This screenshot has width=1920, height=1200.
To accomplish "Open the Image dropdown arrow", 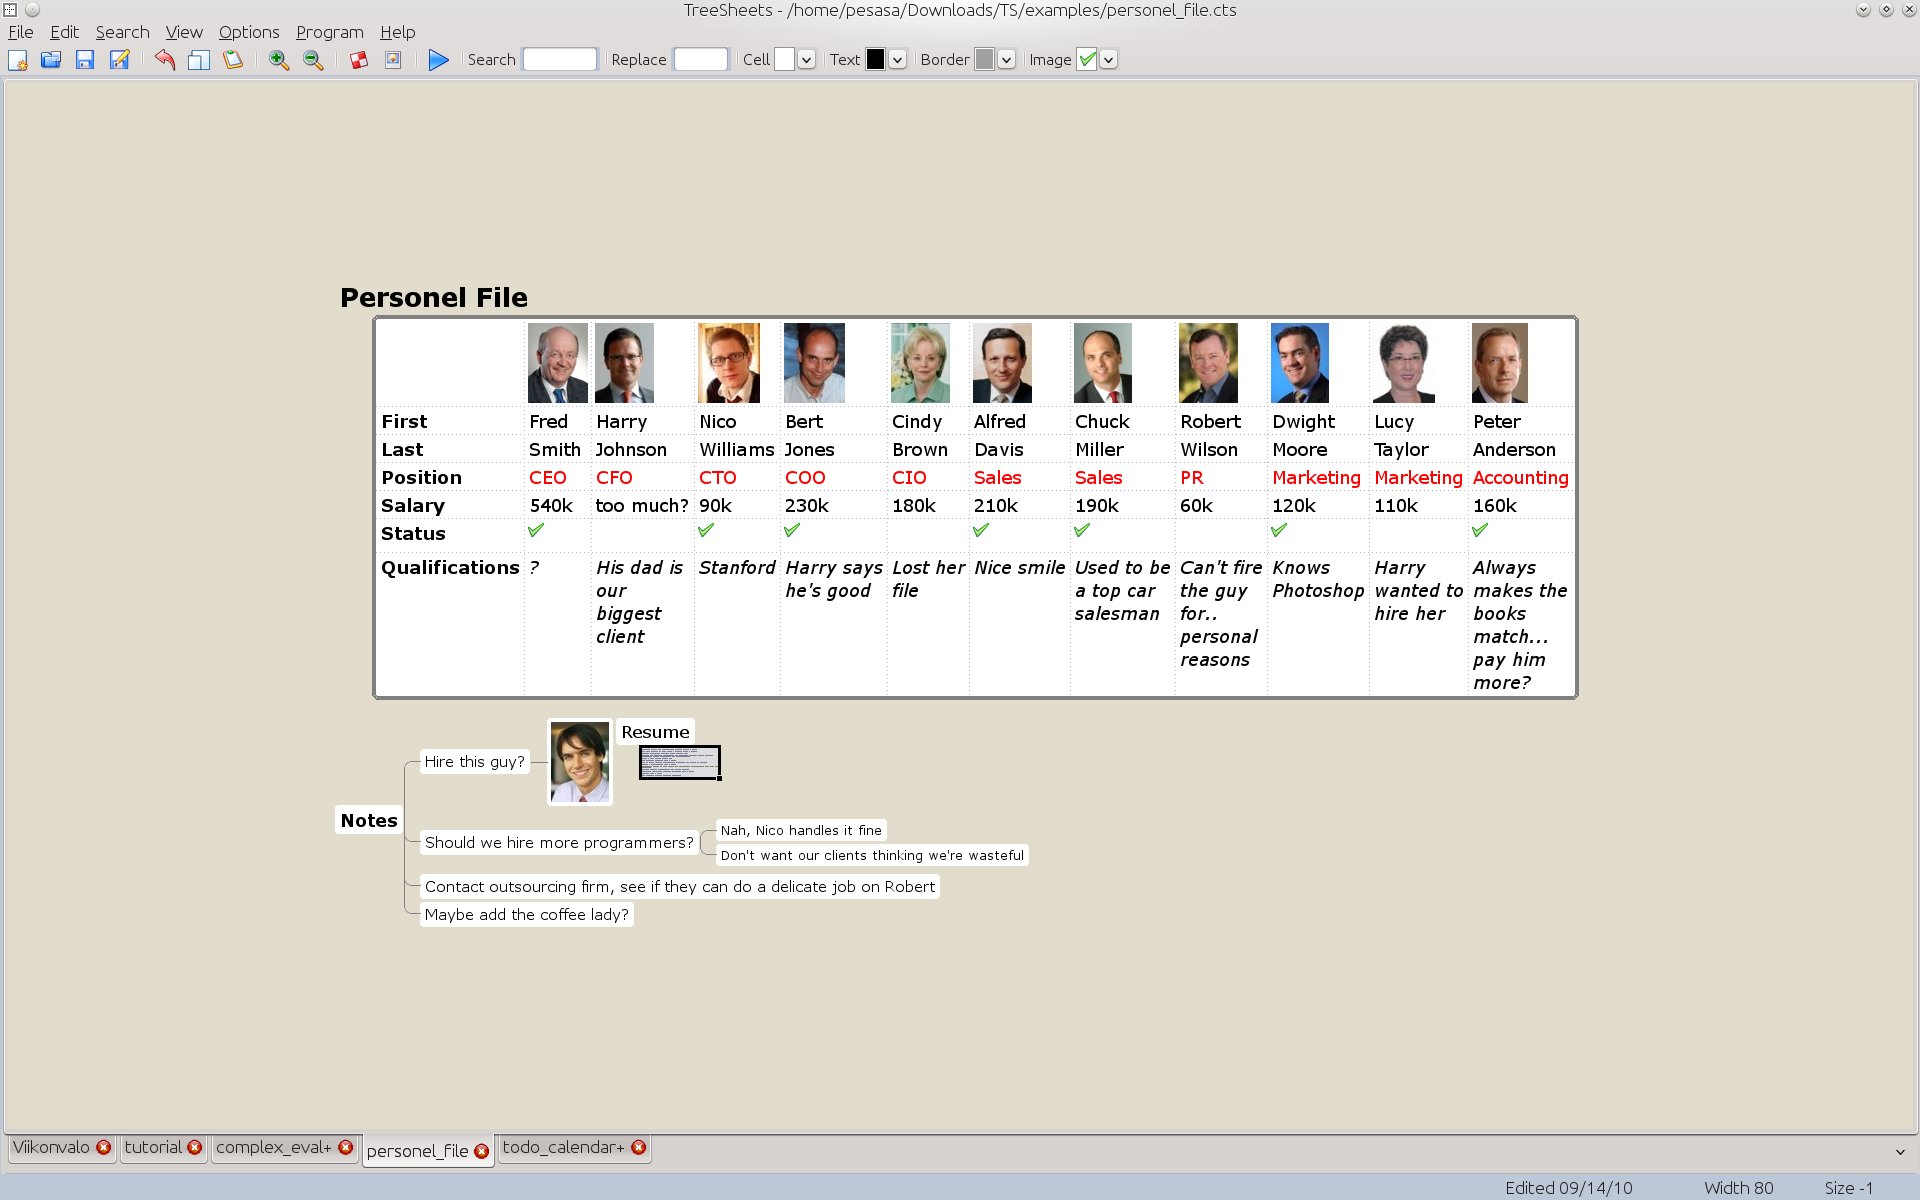I will (x=1108, y=60).
